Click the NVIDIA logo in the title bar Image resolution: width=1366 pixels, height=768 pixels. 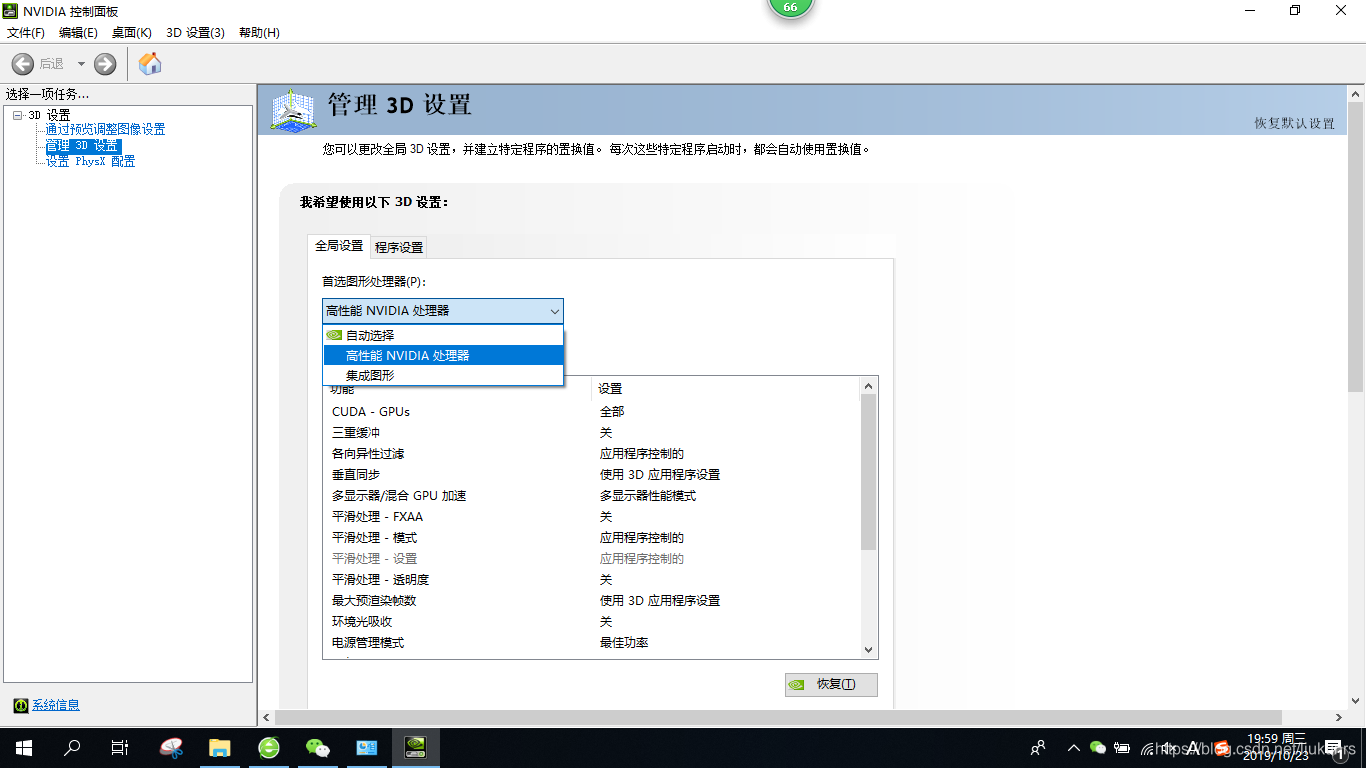pyautogui.click(x=11, y=11)
